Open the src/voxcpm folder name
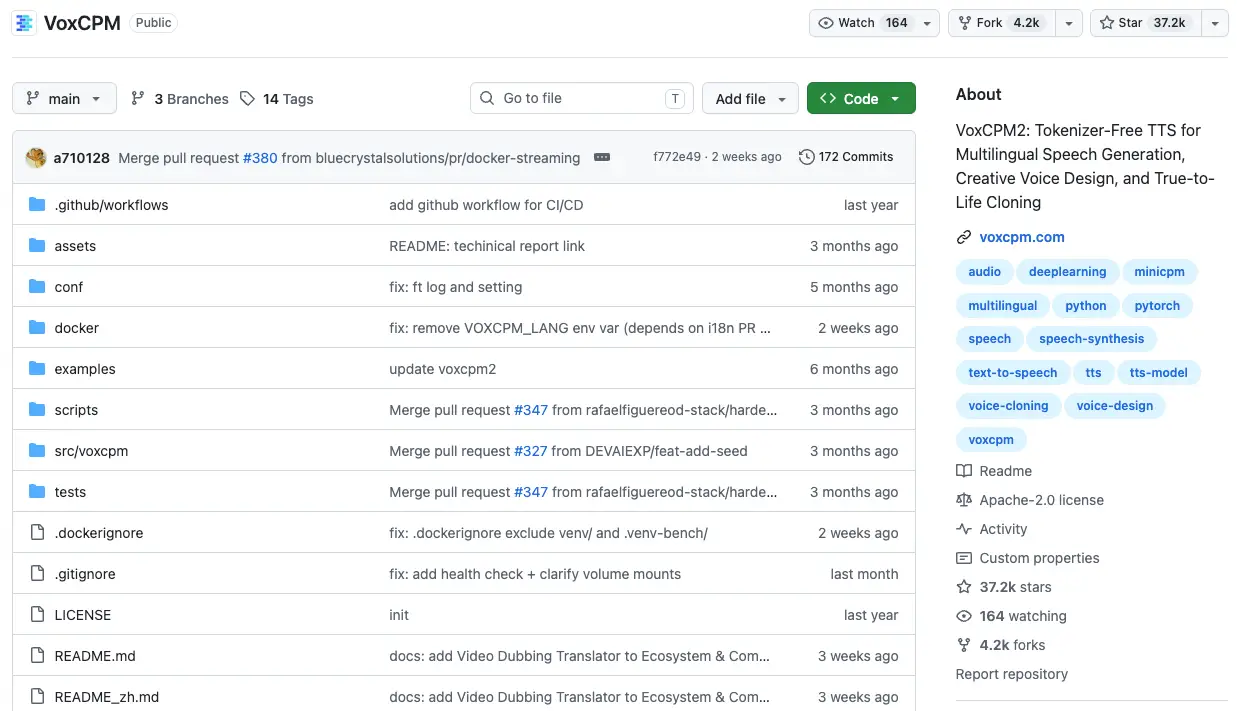The image size is (1237, 711). (x=91, y=451)
